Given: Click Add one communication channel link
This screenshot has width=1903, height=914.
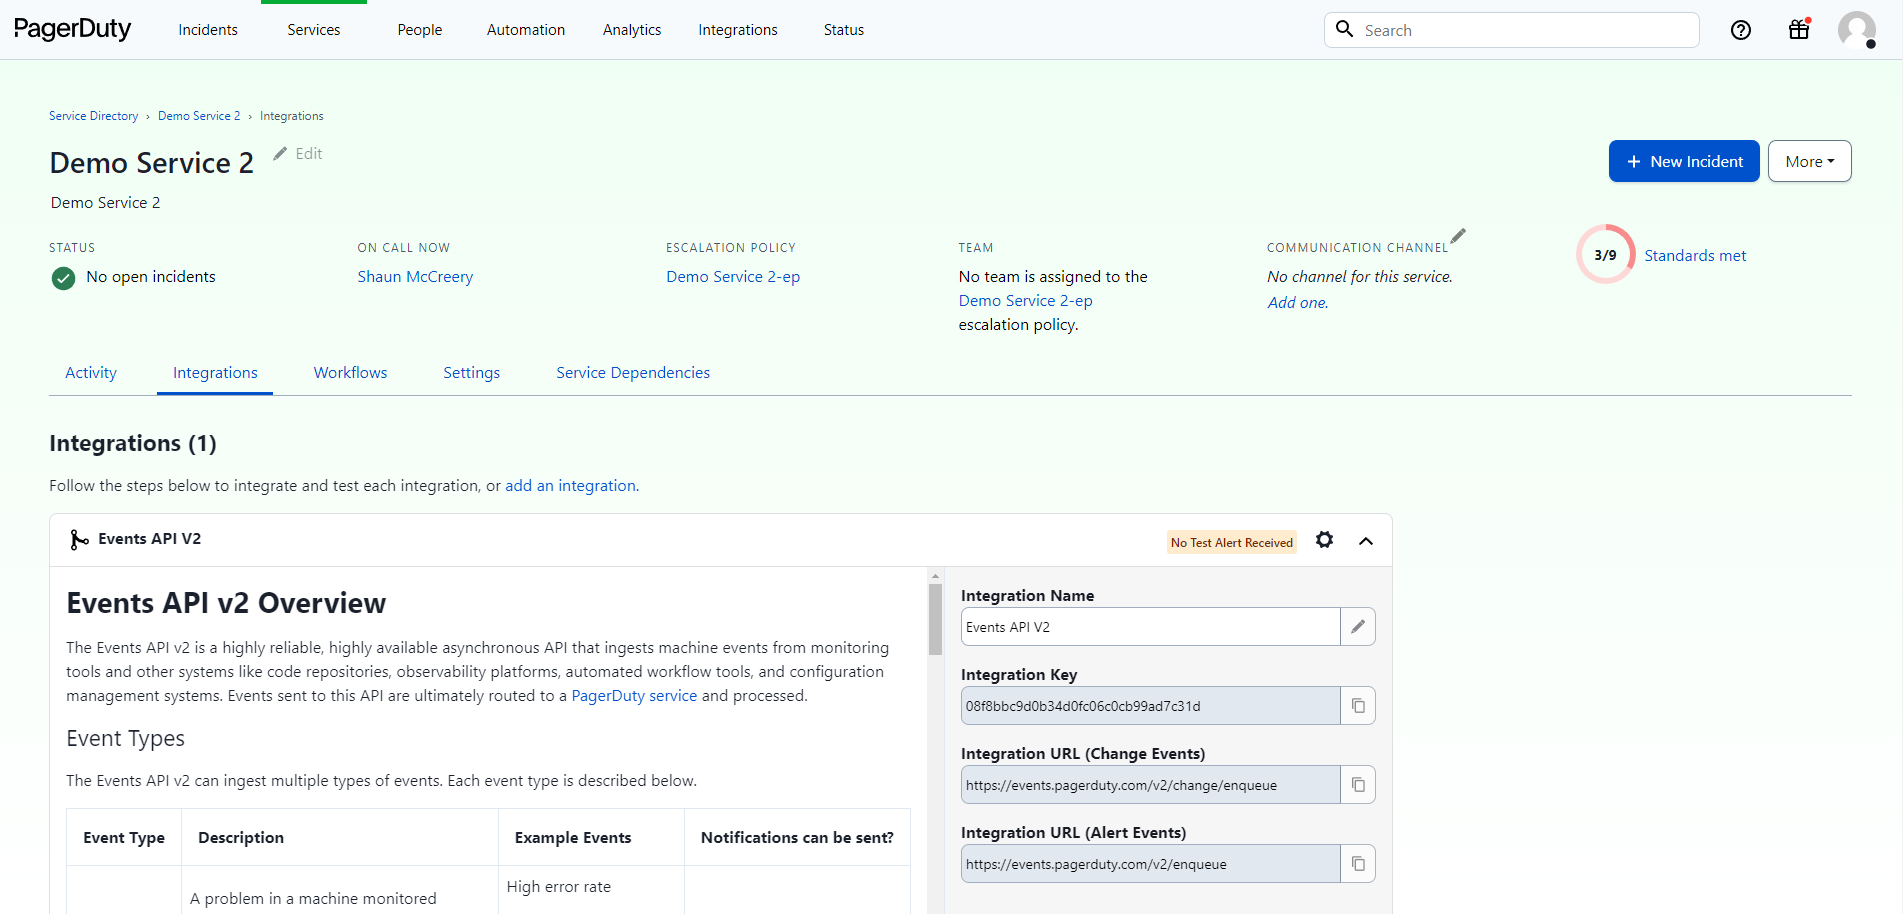Looking at the screenshot, I should click(x=1298, y=303).
